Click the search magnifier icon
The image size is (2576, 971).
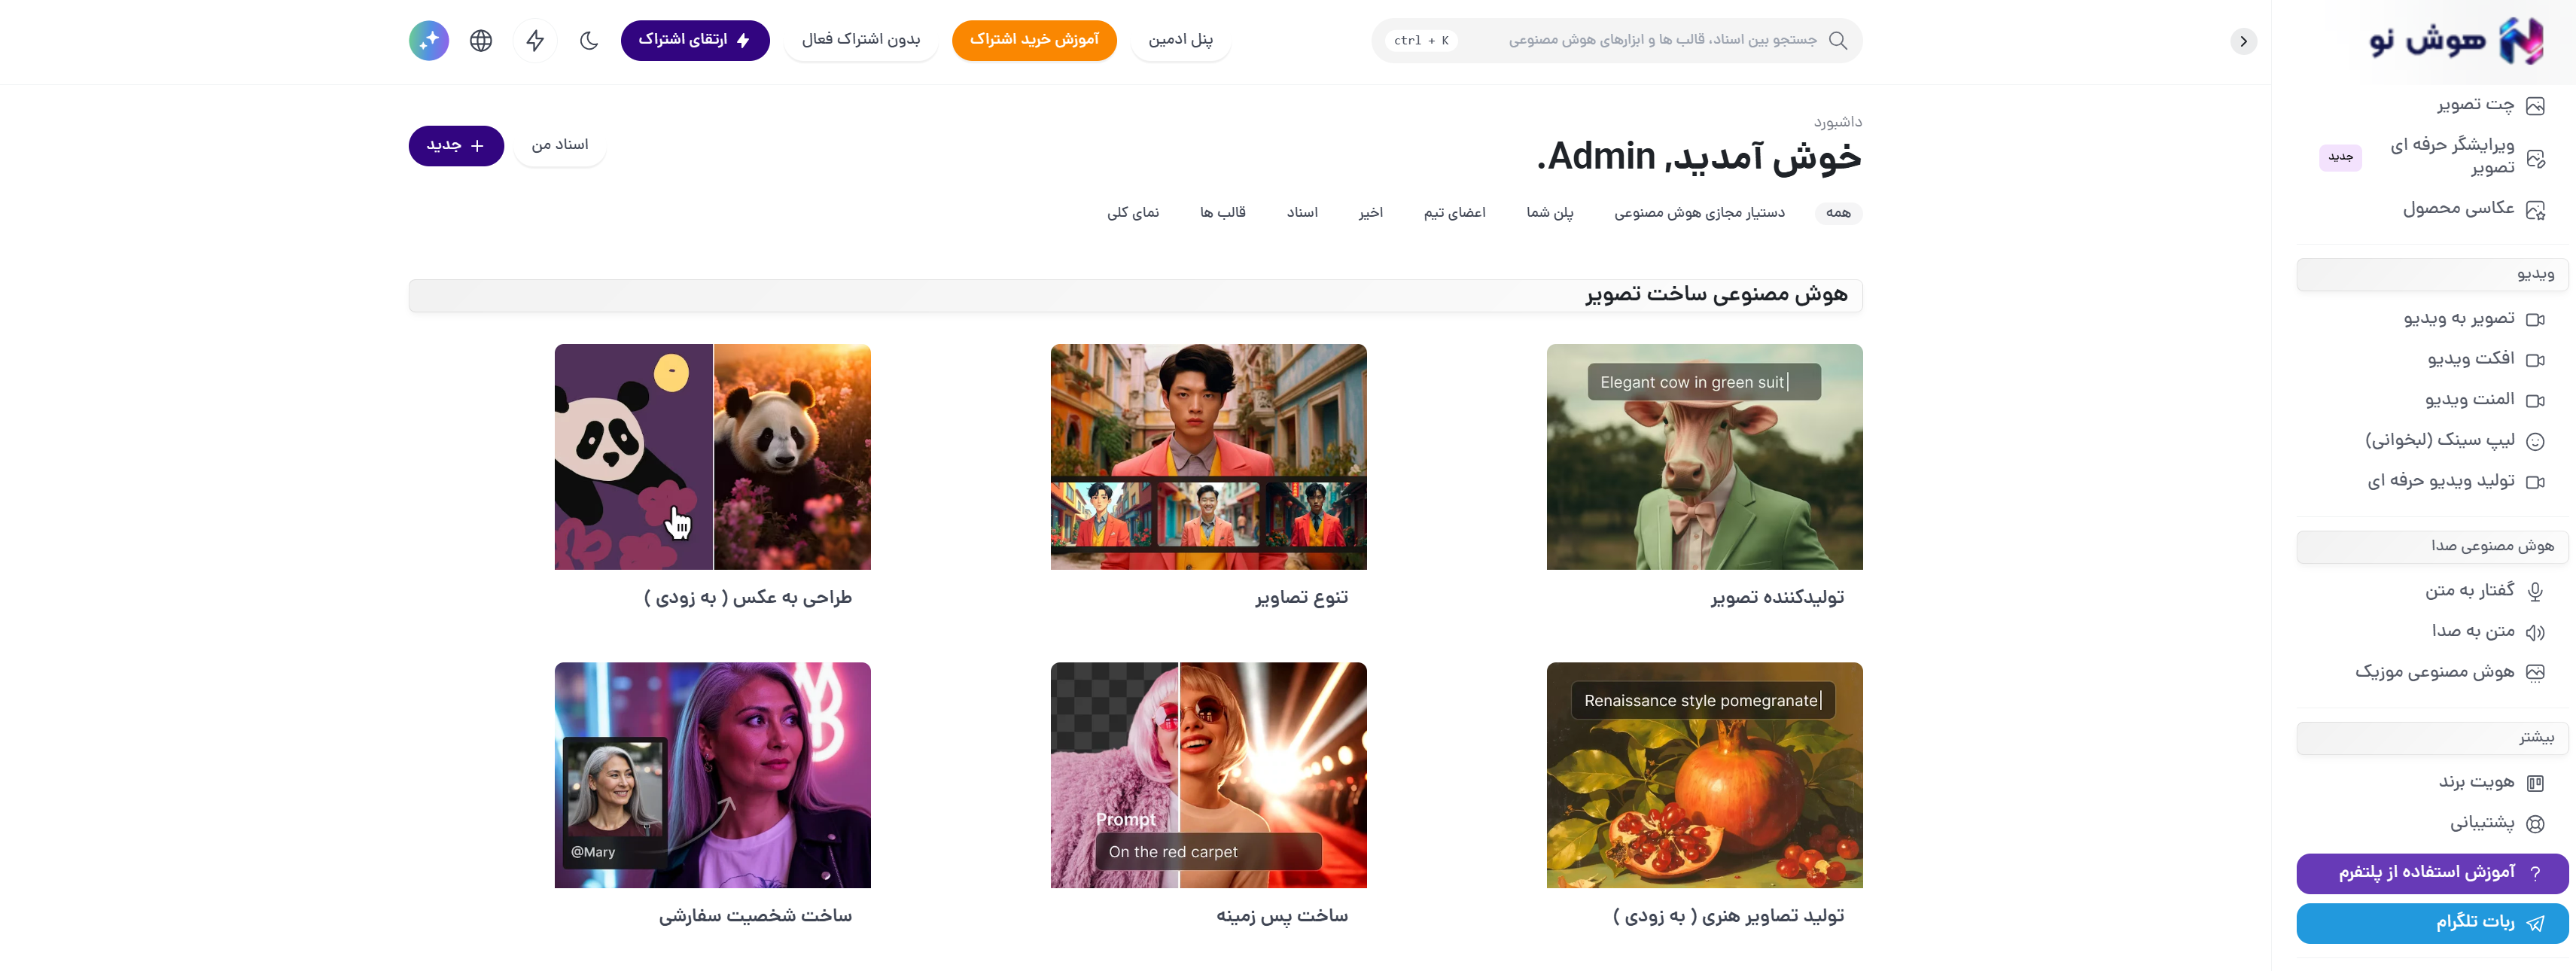[1838, 40]
